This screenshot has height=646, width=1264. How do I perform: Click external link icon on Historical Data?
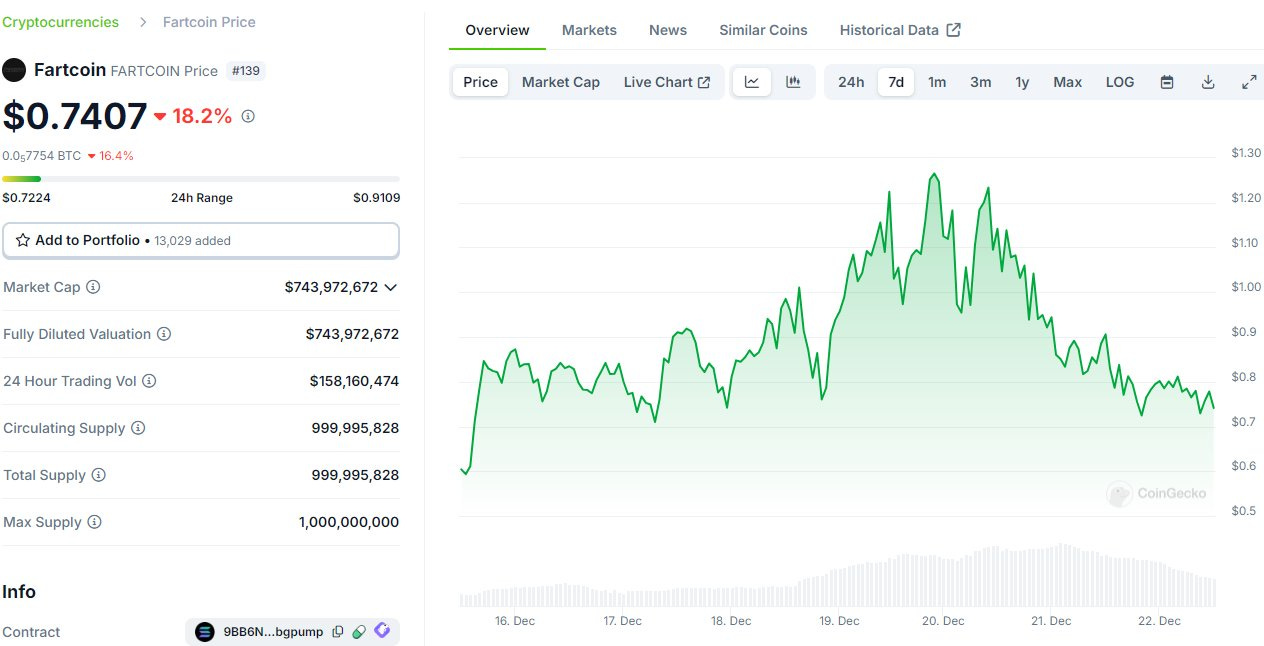[954, 30]
